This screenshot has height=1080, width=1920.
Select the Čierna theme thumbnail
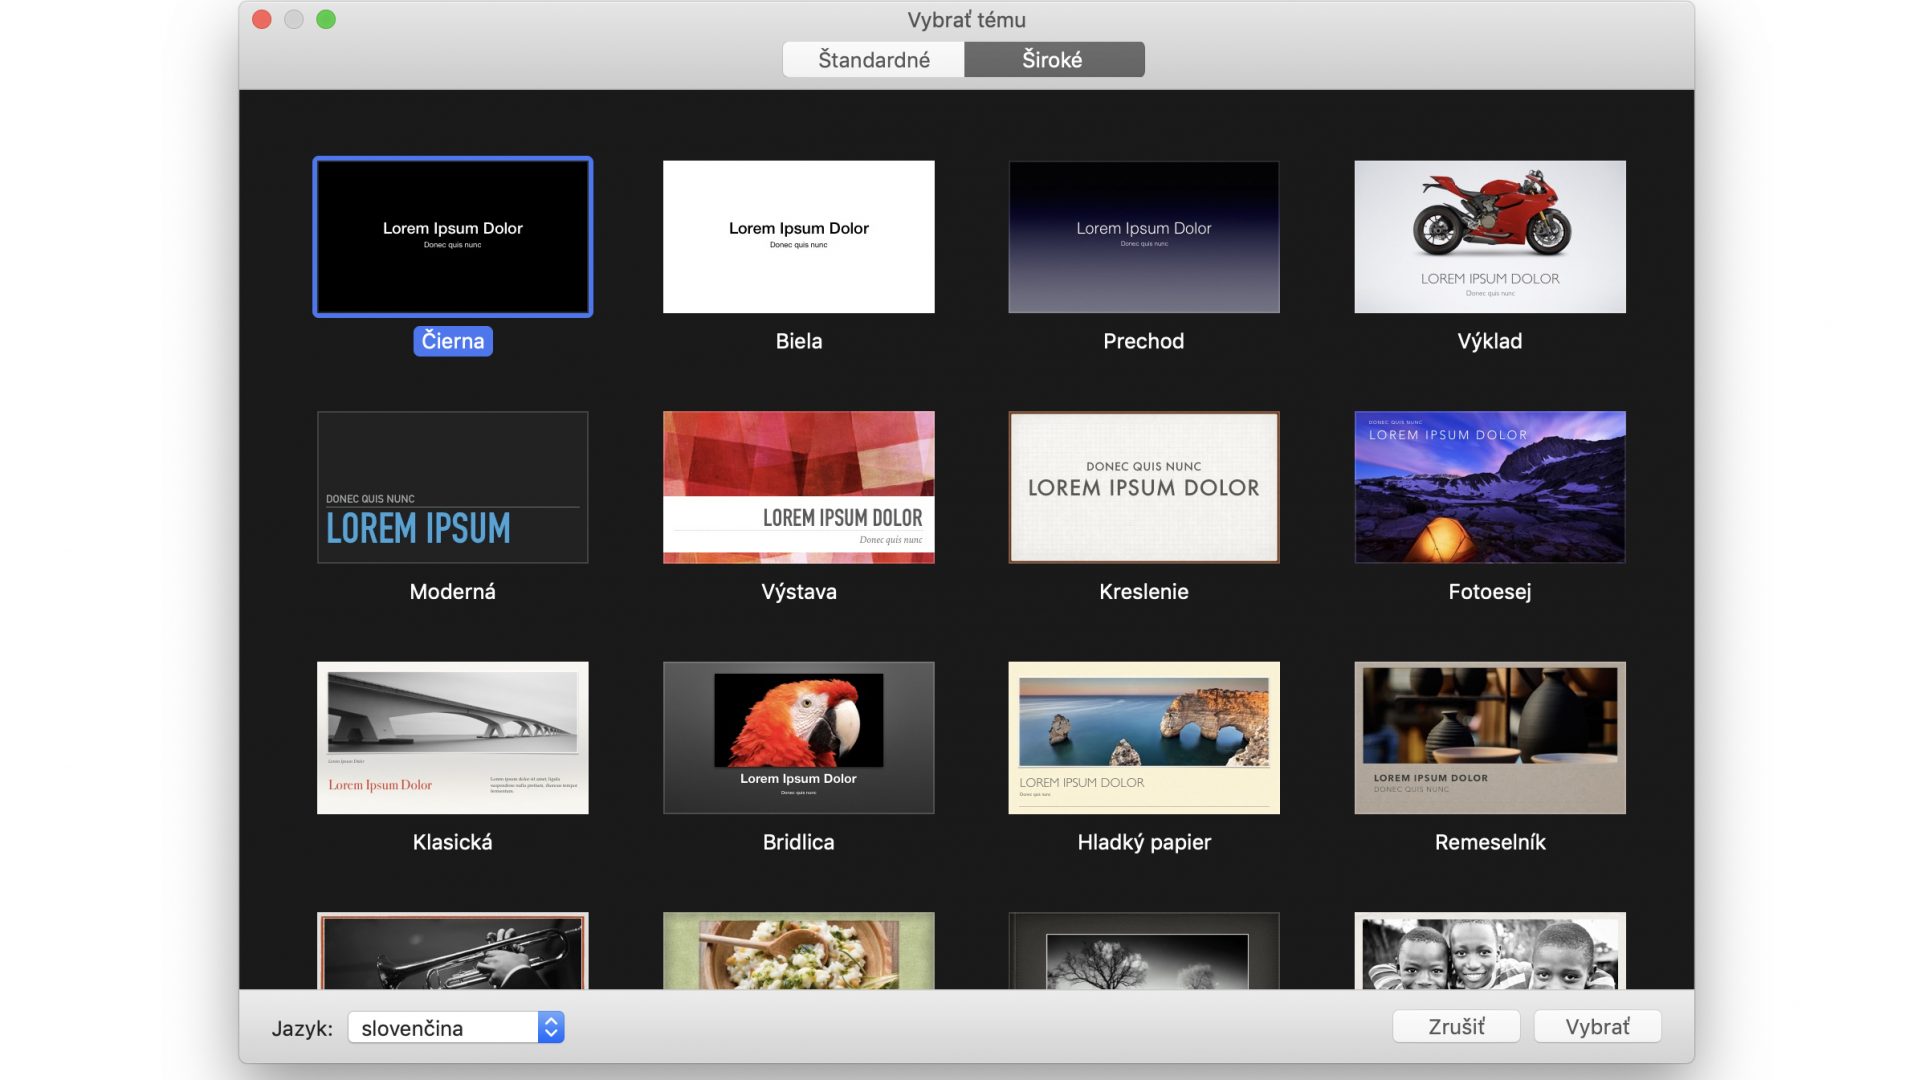click(x=453, y=237)
